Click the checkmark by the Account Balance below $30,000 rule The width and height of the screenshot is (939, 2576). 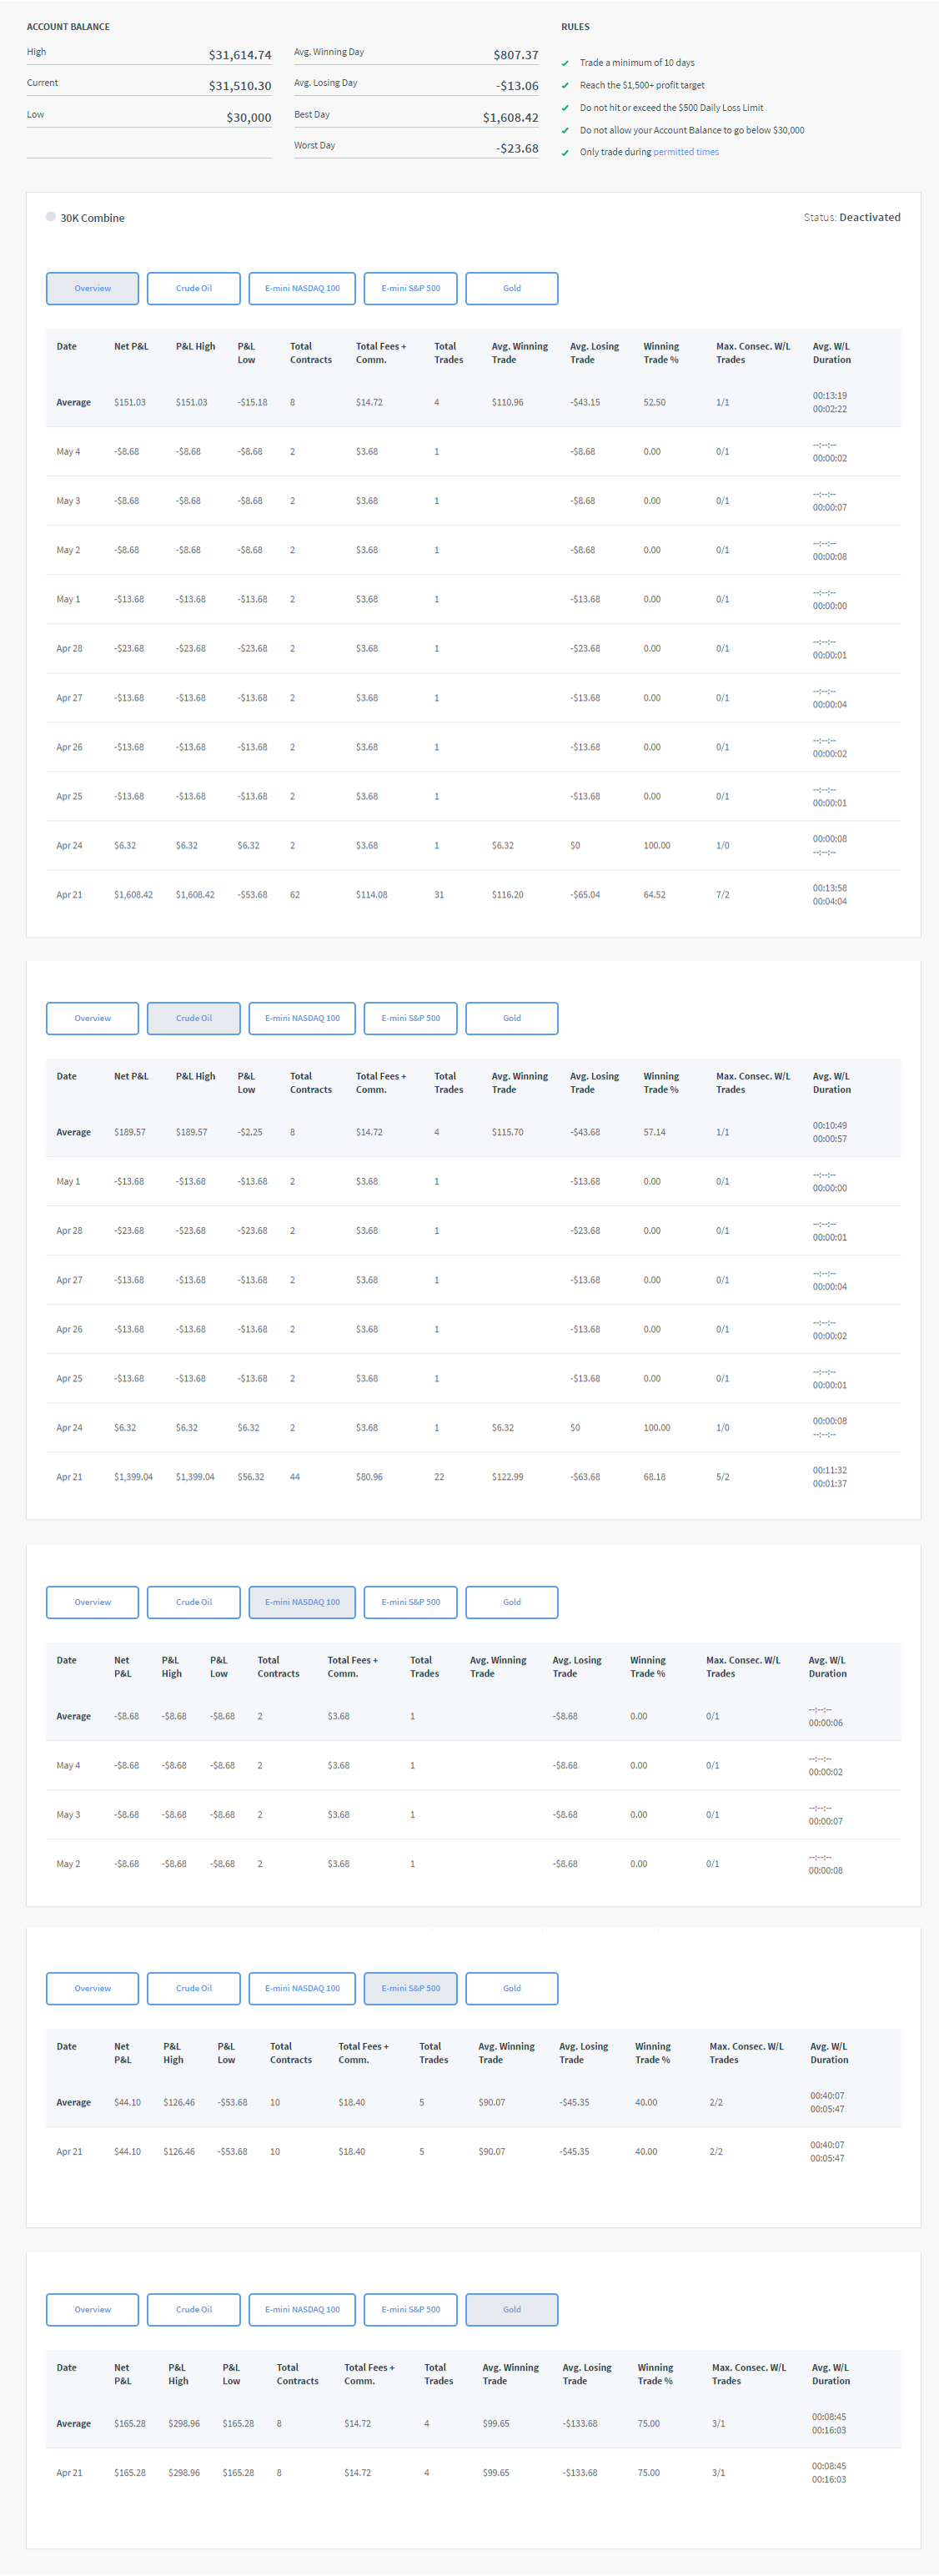(x=565, y=131)
